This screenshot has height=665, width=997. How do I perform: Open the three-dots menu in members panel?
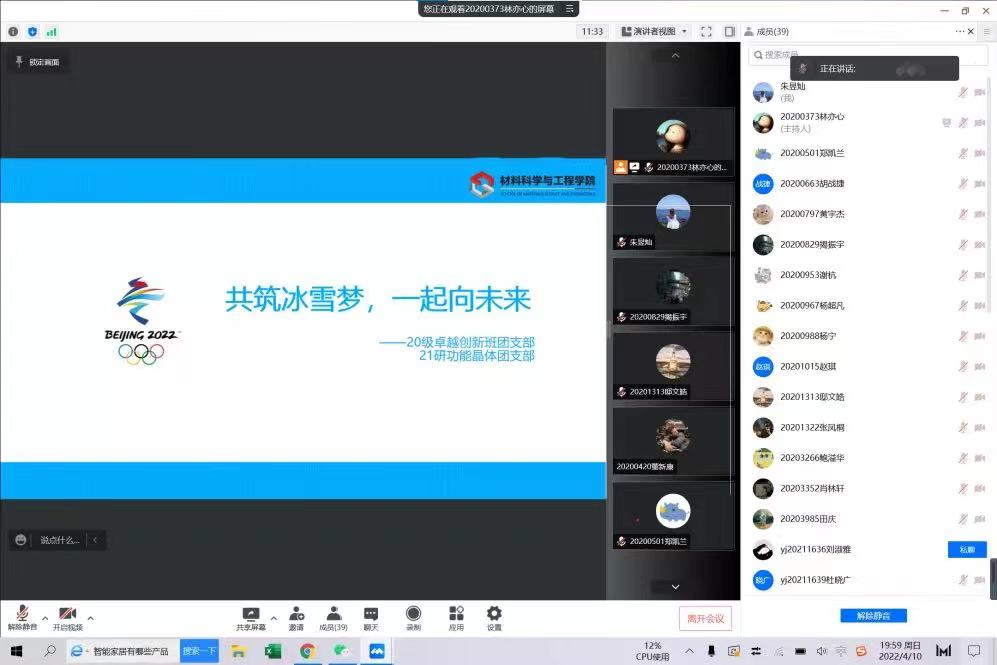click(957, 31)
